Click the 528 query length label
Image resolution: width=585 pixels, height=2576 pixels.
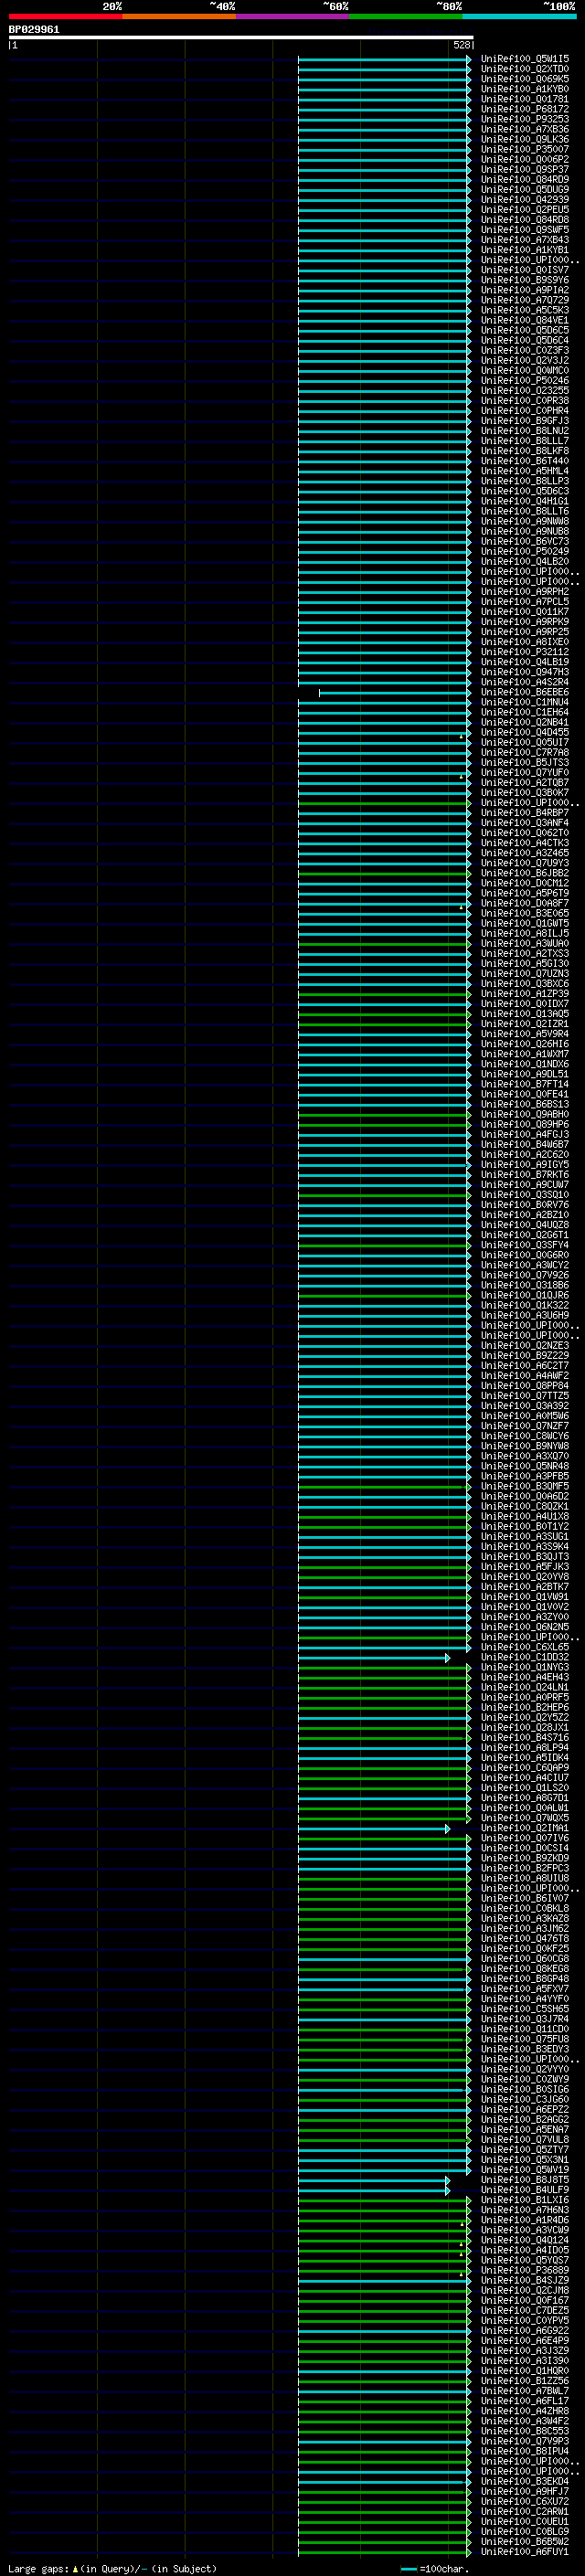[x=461, y=45]
